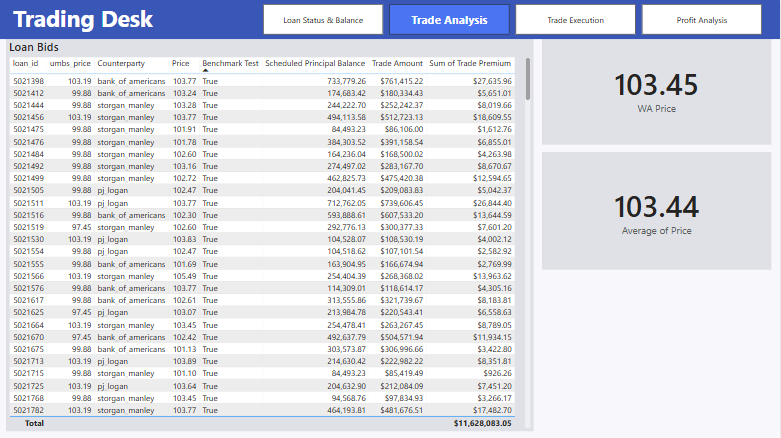Click trade premium $8,183.81
This screenshot has height=438, width=781.
[x=494, y=300]
